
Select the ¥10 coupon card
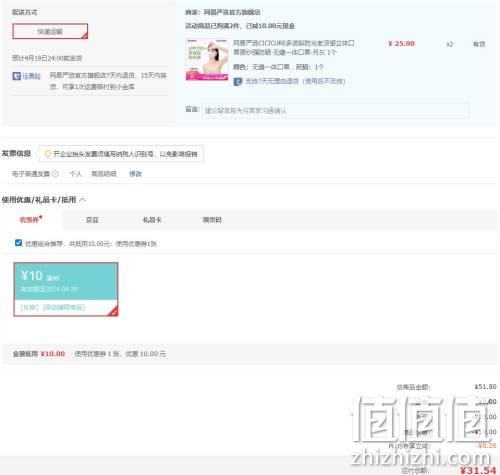pos(66,289)
